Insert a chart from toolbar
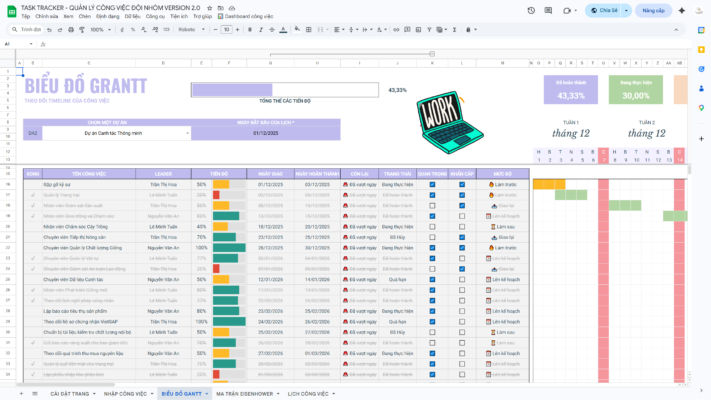Viewport: 711px width, 400px height. (418, 29)
